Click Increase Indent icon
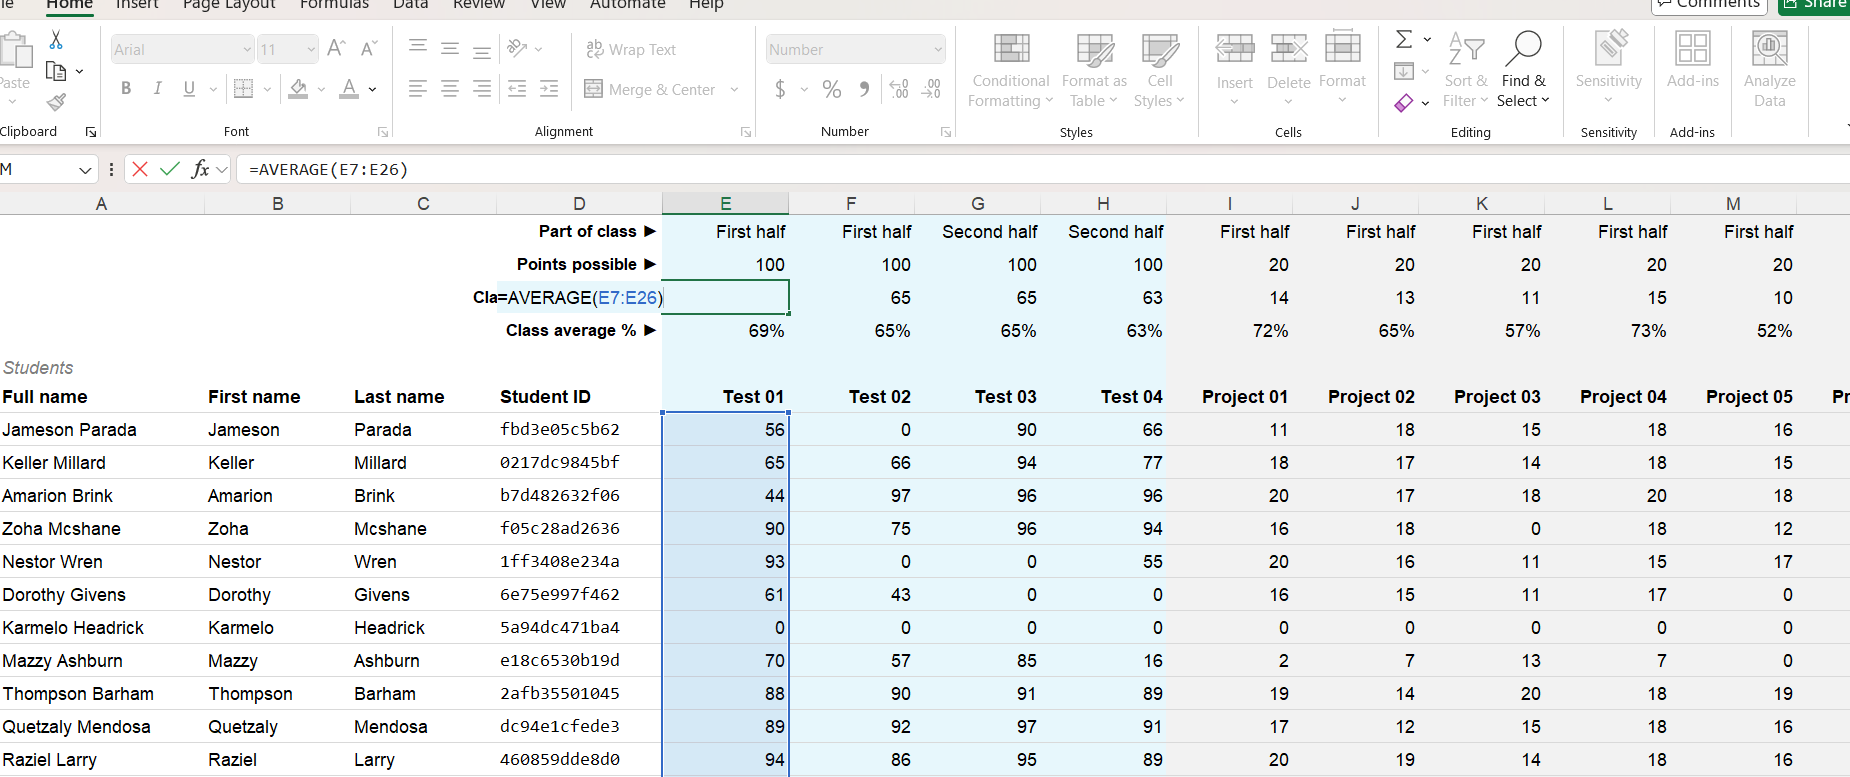The height and width of the screenshot is (777, 1850). click(x=549, y=89)
